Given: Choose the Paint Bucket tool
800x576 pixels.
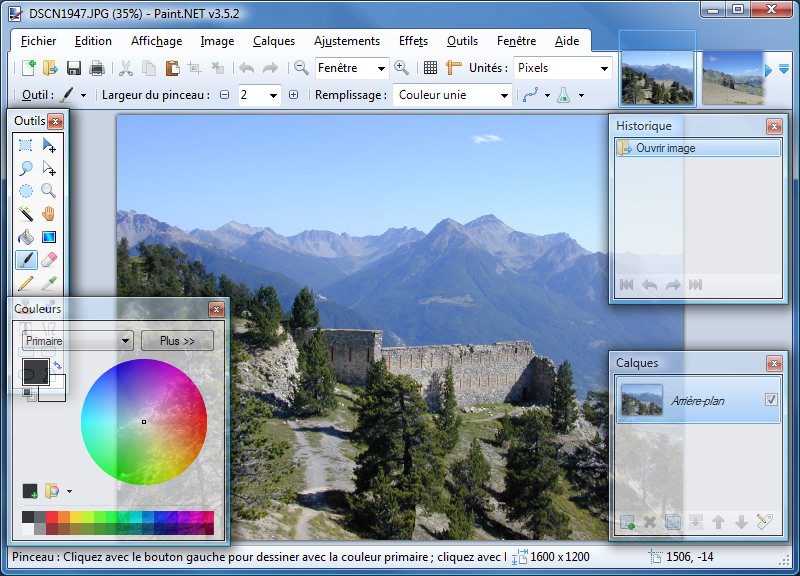Looking at the screenshot, I should [x=26, y=237].
